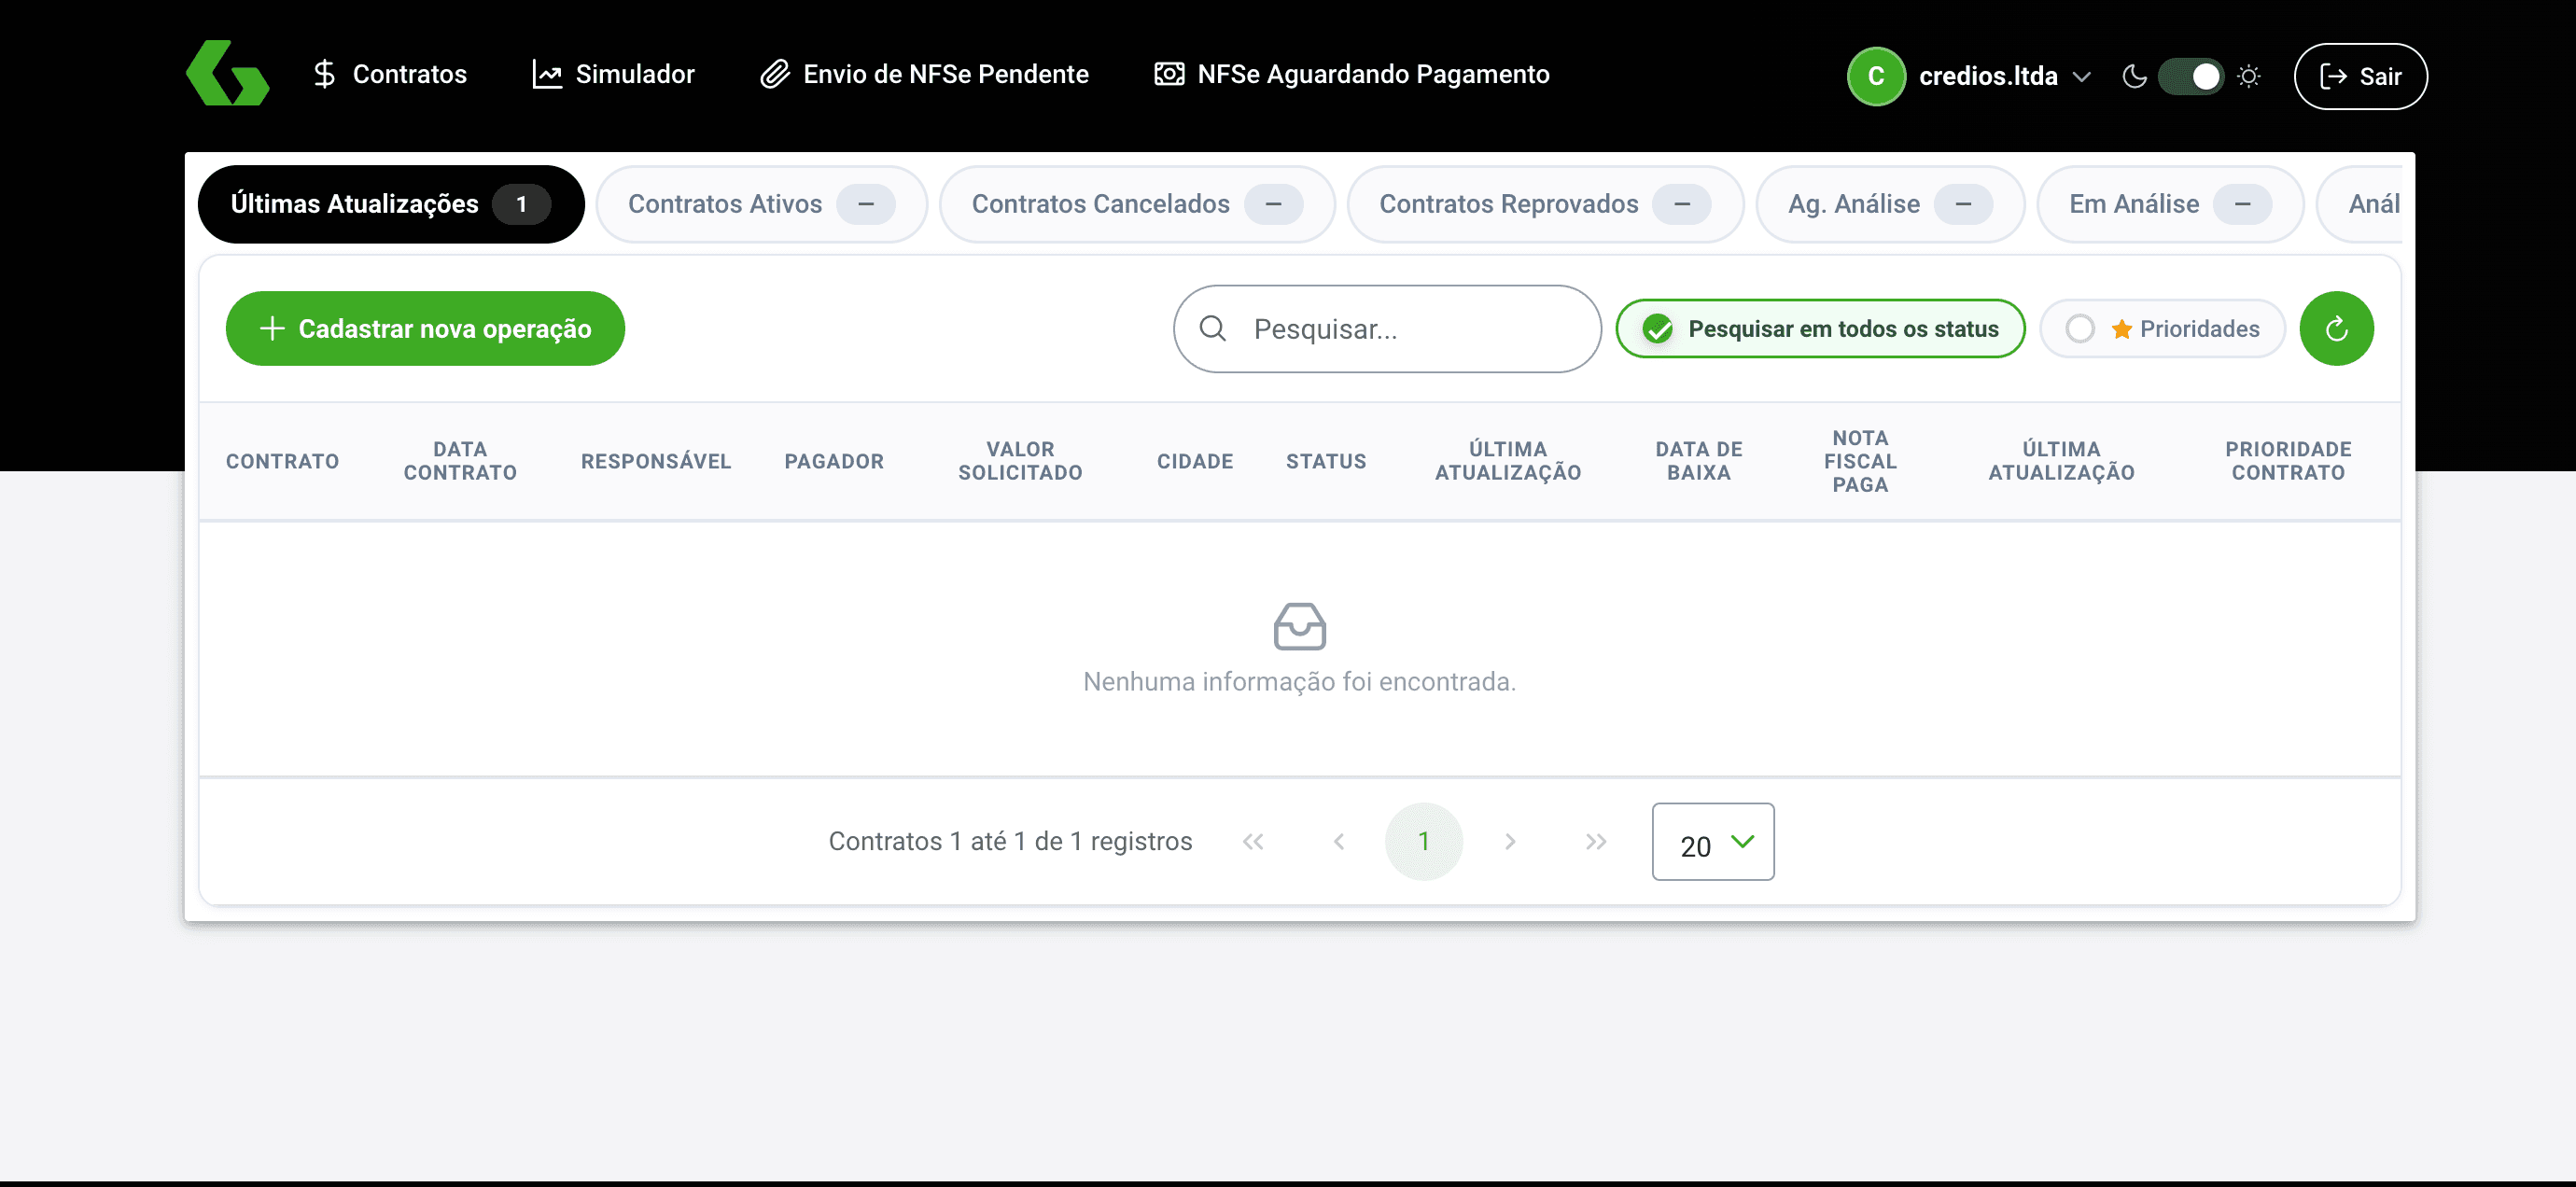Sort by the RESPONSÁVEL column header
This screenshot has height=1187, width=2576.
point(656,461)
